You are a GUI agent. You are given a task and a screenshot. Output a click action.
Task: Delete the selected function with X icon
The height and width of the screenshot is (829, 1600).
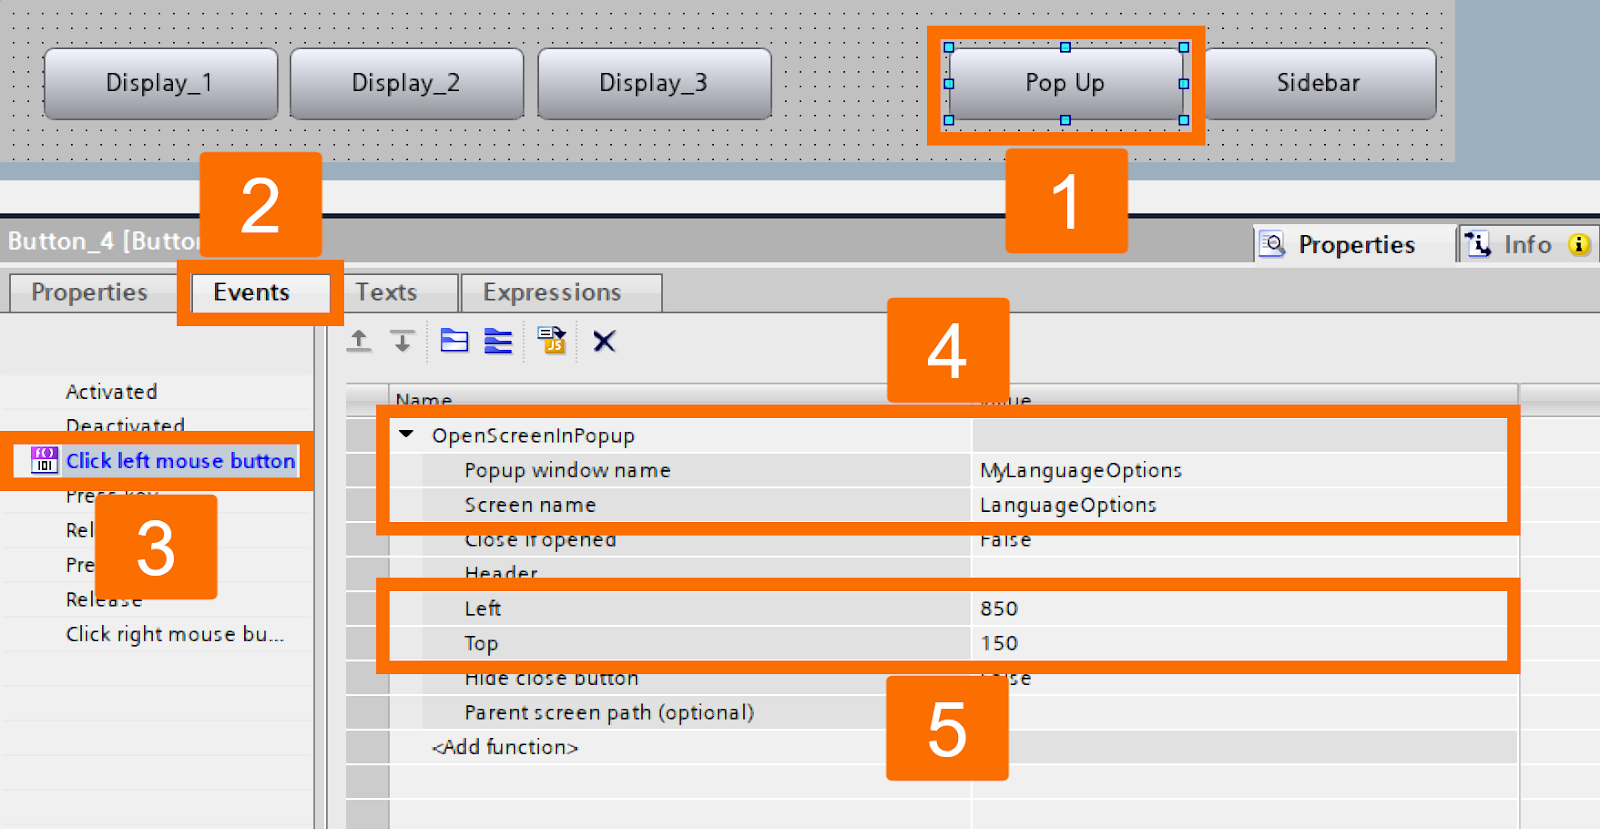click(604, 341)
